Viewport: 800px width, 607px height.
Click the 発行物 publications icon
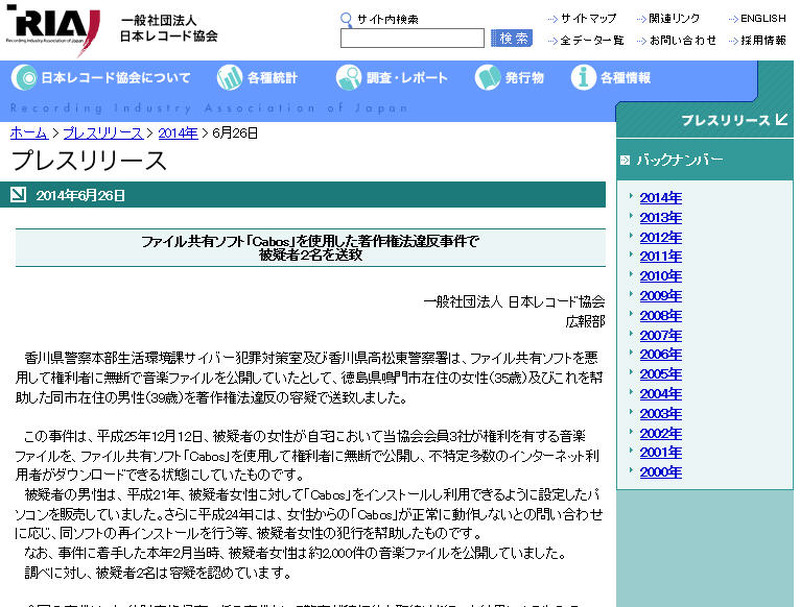[x=487, y=78]
